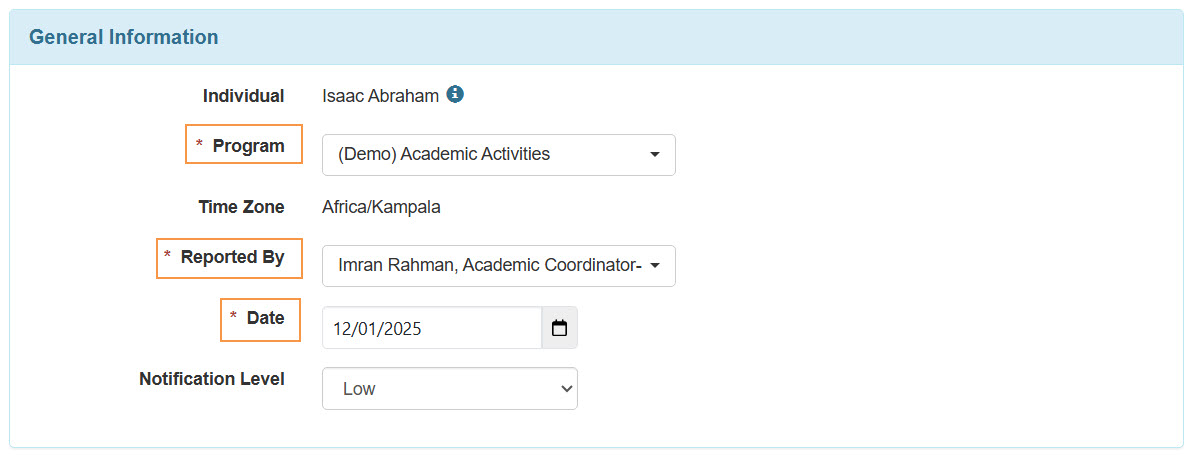Click the Notification Level label
The image size is (1191, 457).
click(x=212, y=379)
